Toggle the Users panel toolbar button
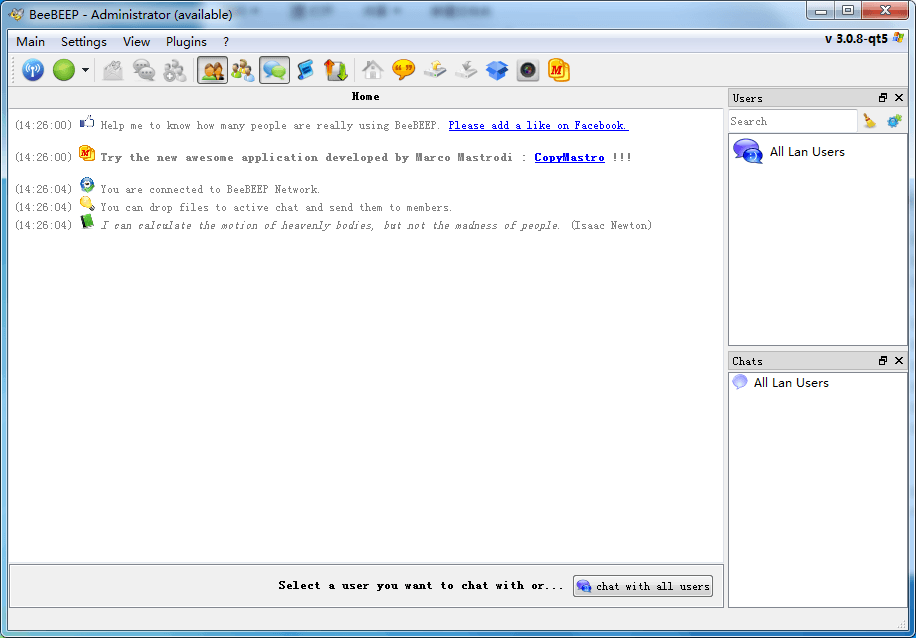Image resolution: width=916 pixels, height=638 pixels. click(x=212, y=70)
